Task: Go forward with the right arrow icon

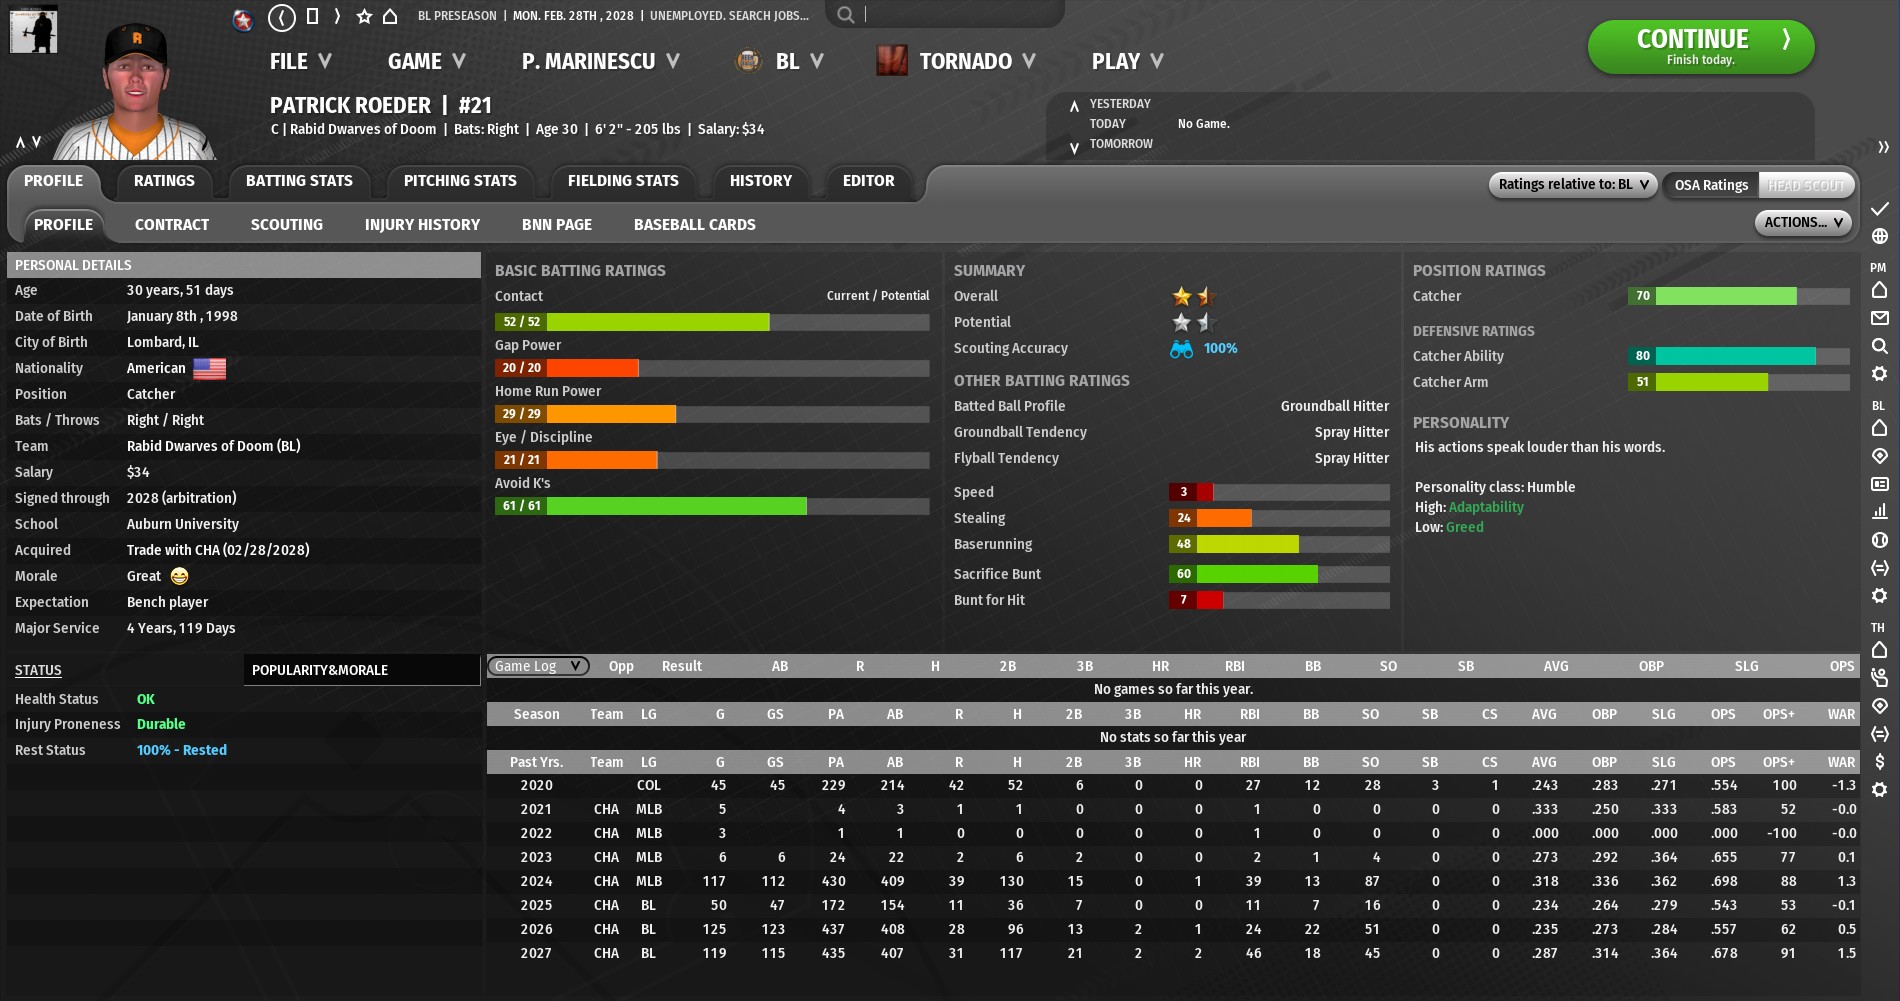Action: pos(337,16)
